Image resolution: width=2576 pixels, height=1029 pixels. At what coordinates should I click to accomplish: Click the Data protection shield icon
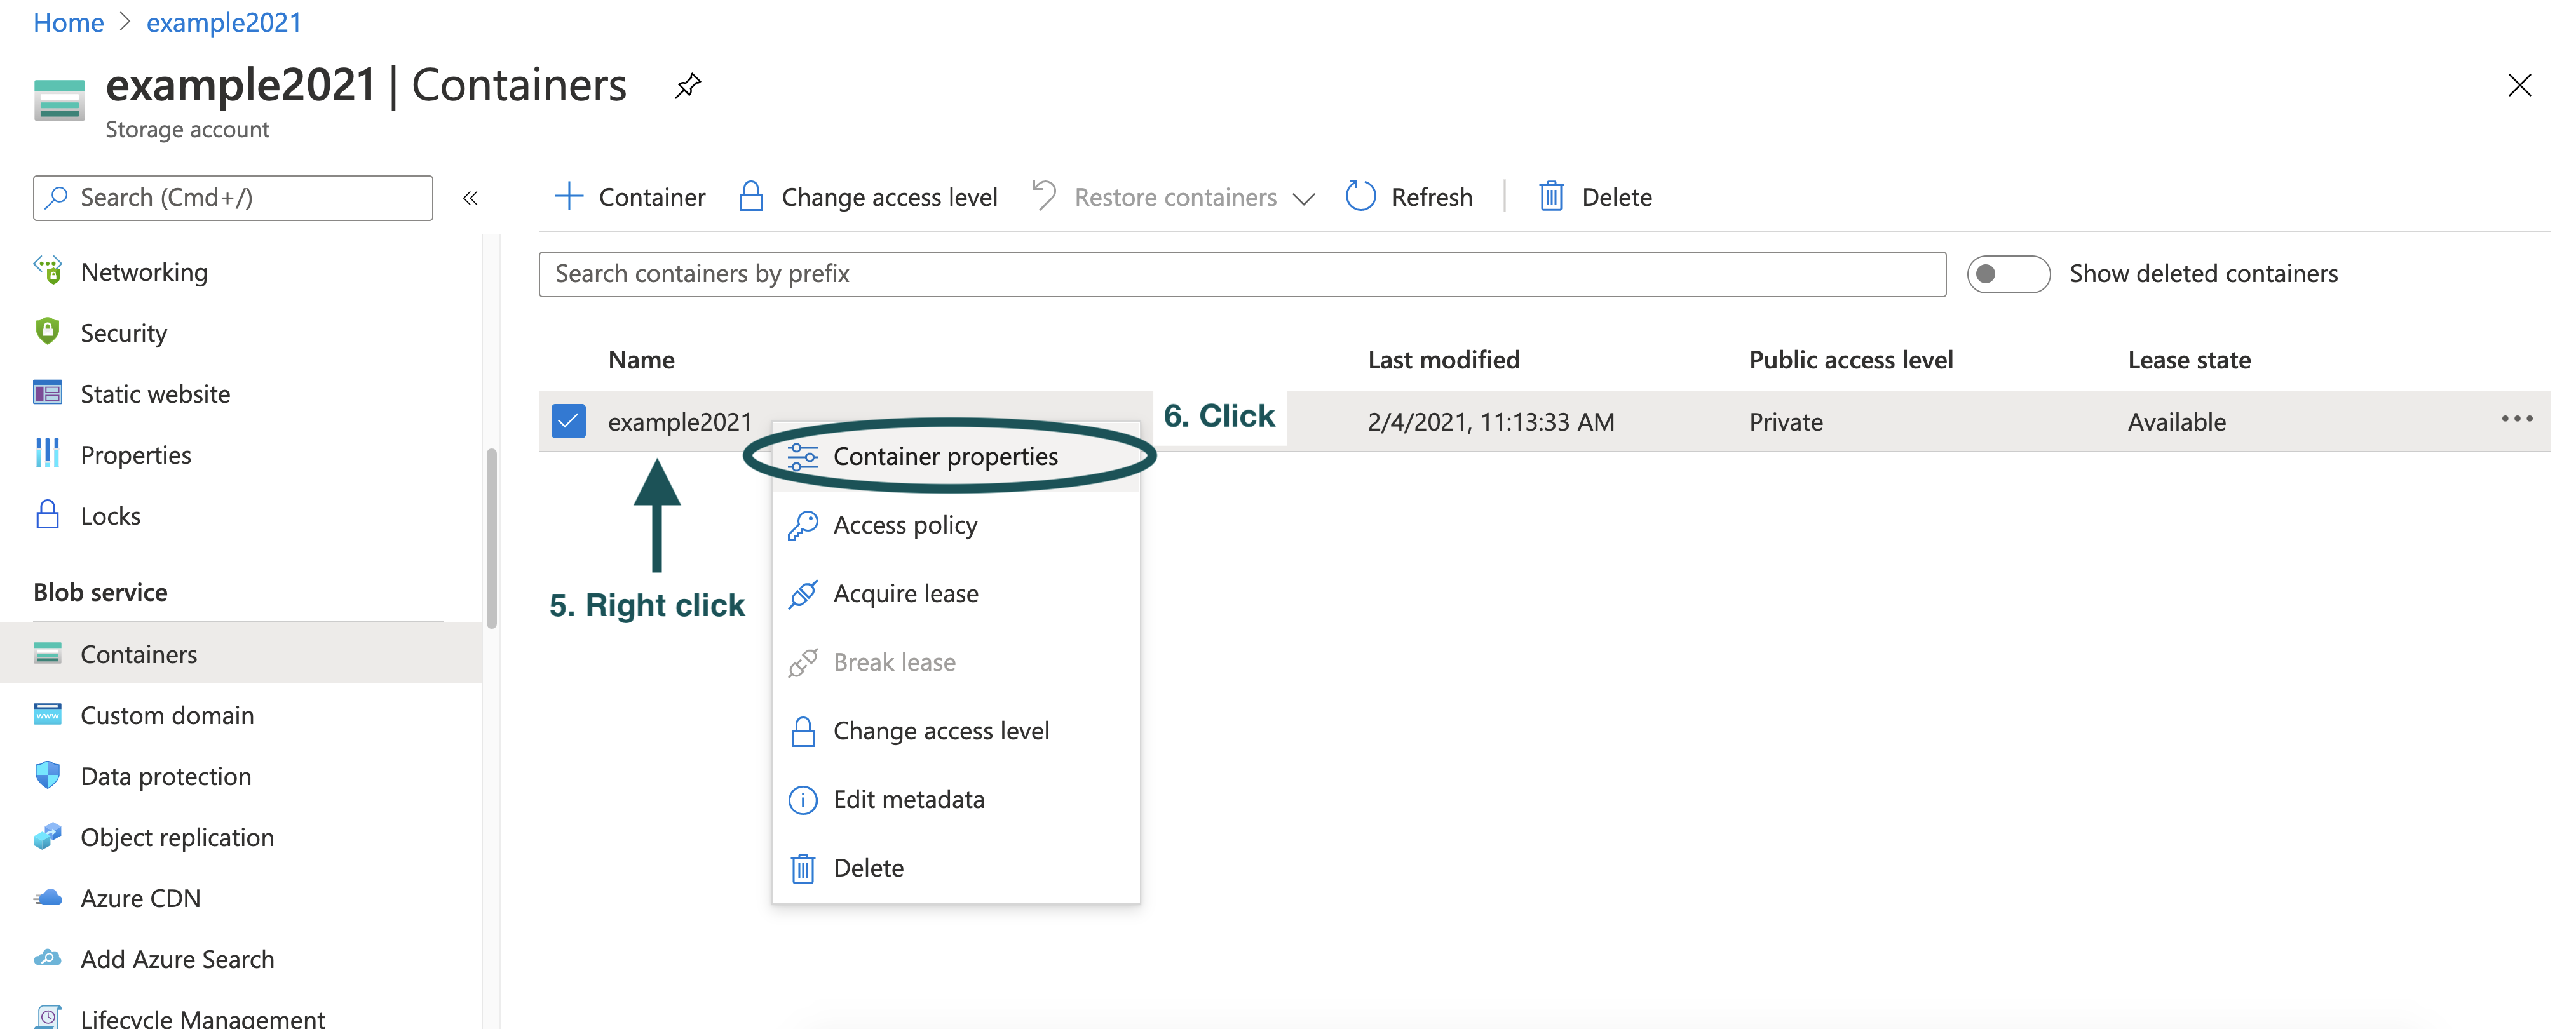click(x=47, y=775)
